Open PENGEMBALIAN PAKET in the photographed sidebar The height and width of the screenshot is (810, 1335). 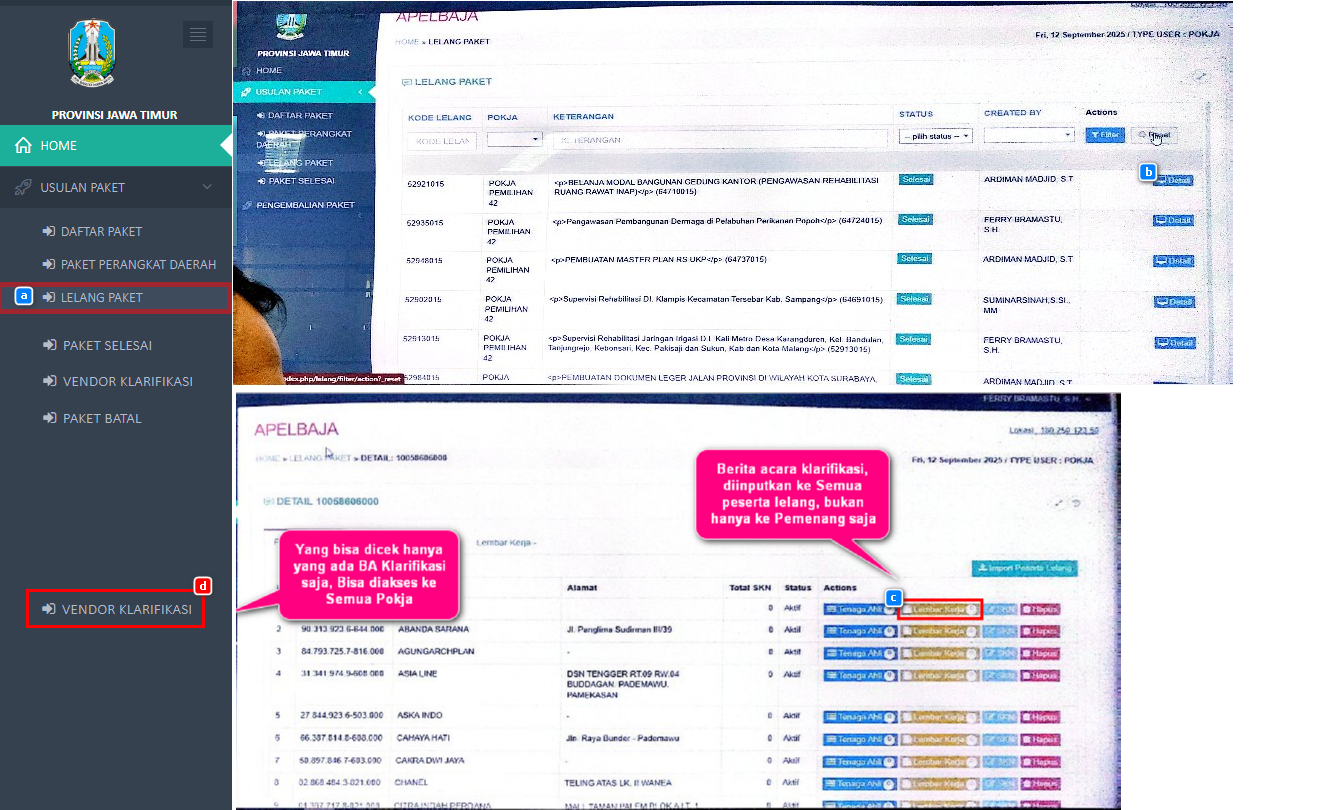point(299,205)
